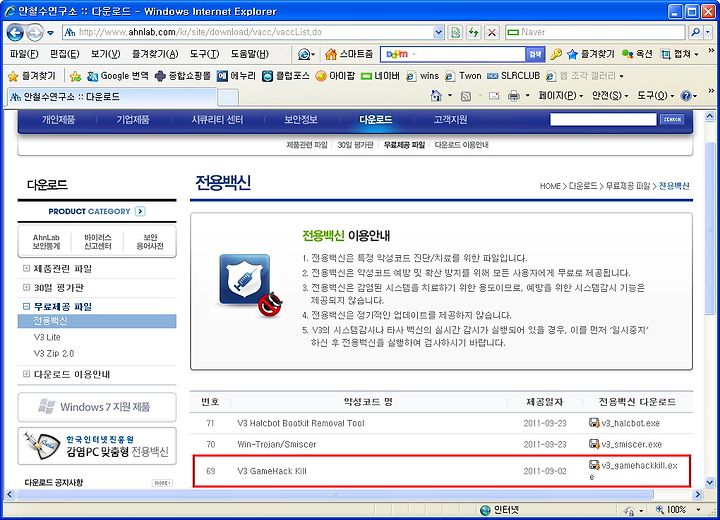
Task: Open the zoom level 100% dropdown
Action: point(698,509)
